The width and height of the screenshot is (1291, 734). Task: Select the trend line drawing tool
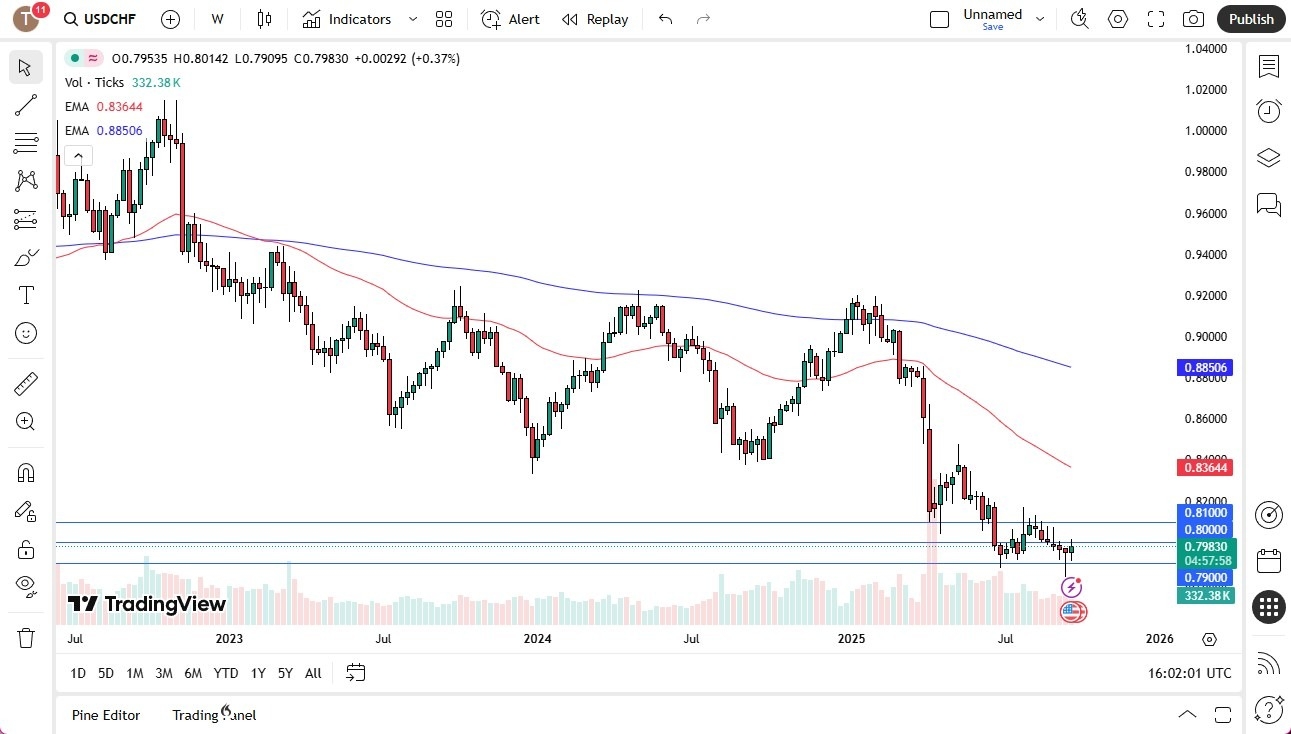26,105
